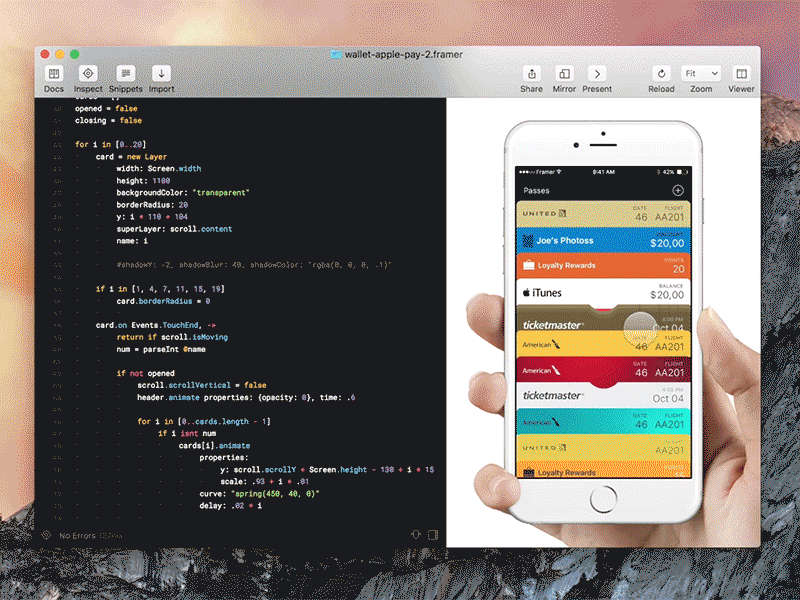Click the No Errors status text
Viewport: 800px width, 600px height.
77,535
